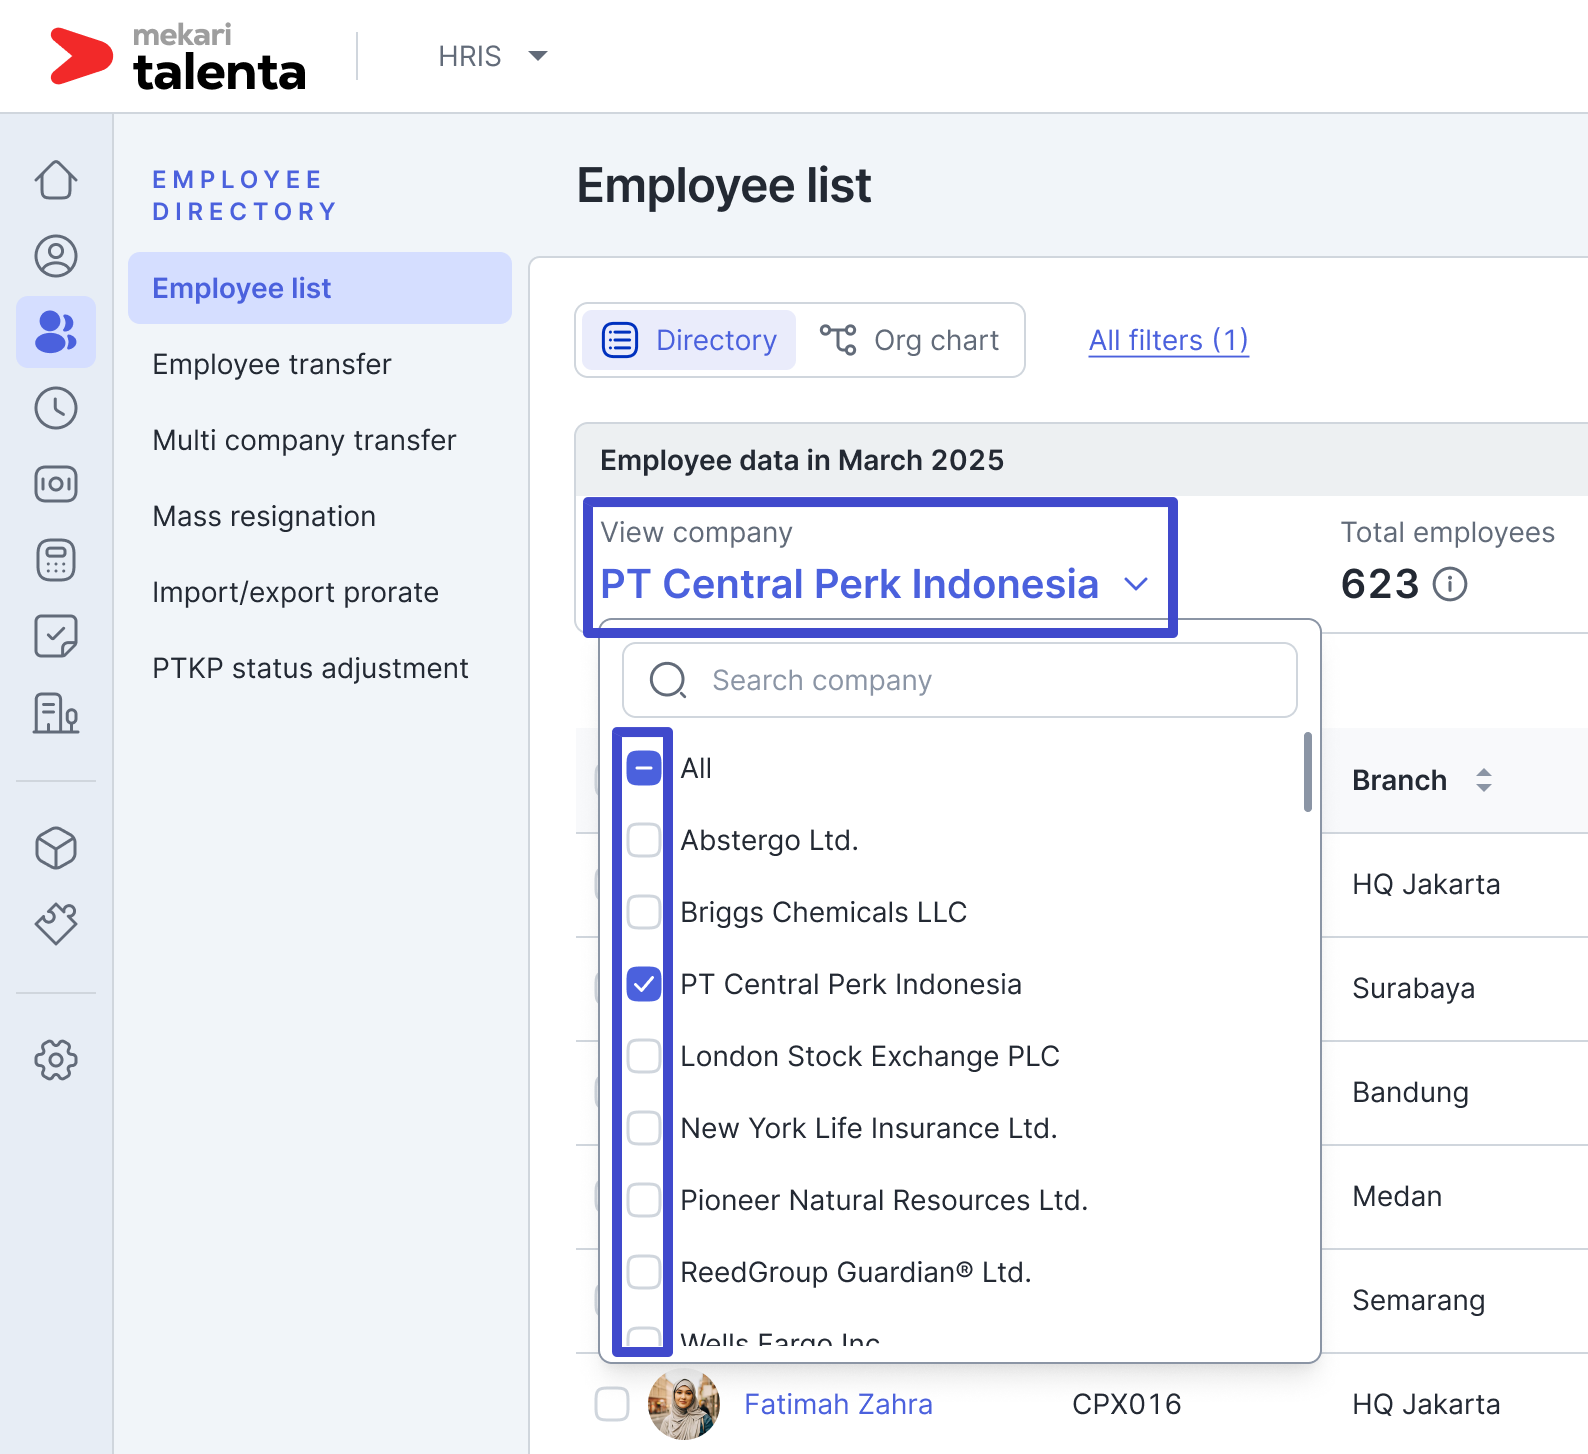Open Fatimah Zahra's employee profile link
The width and height of the screenshot is (1588, 1454).
[838, 1404]
